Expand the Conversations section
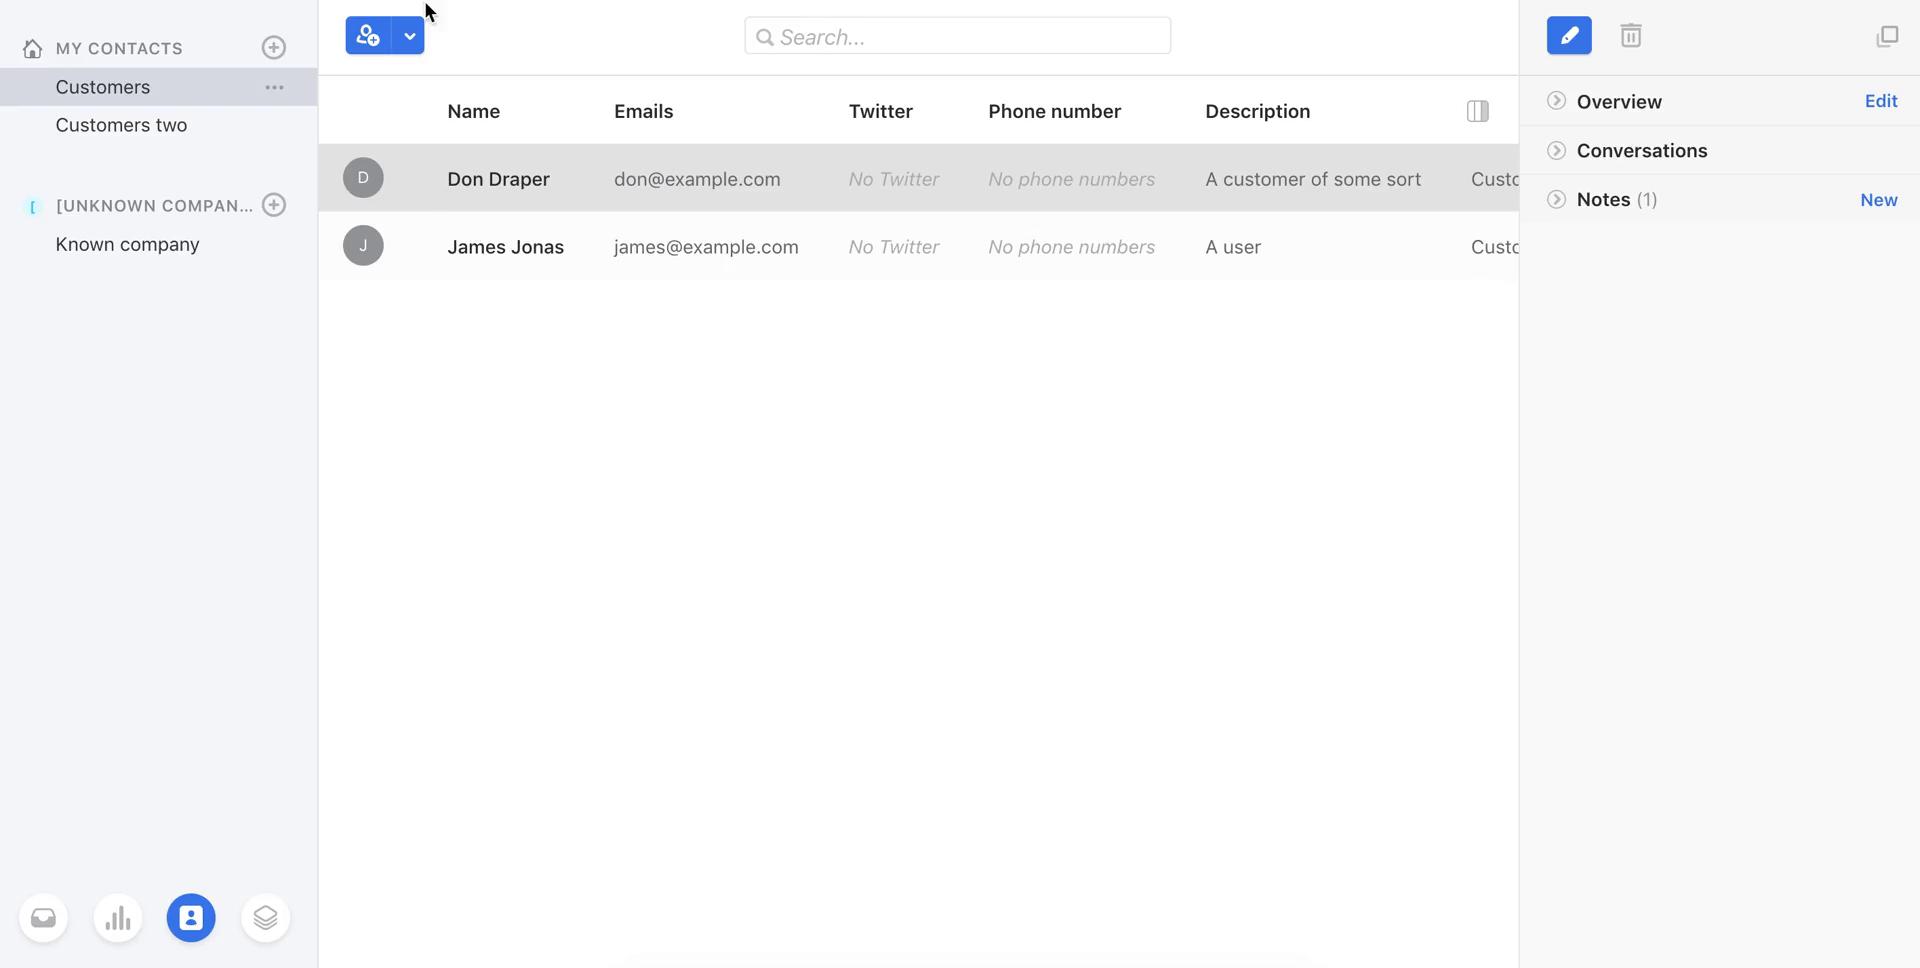This screenshot has height=968, width=1920. pos(1556,150)
